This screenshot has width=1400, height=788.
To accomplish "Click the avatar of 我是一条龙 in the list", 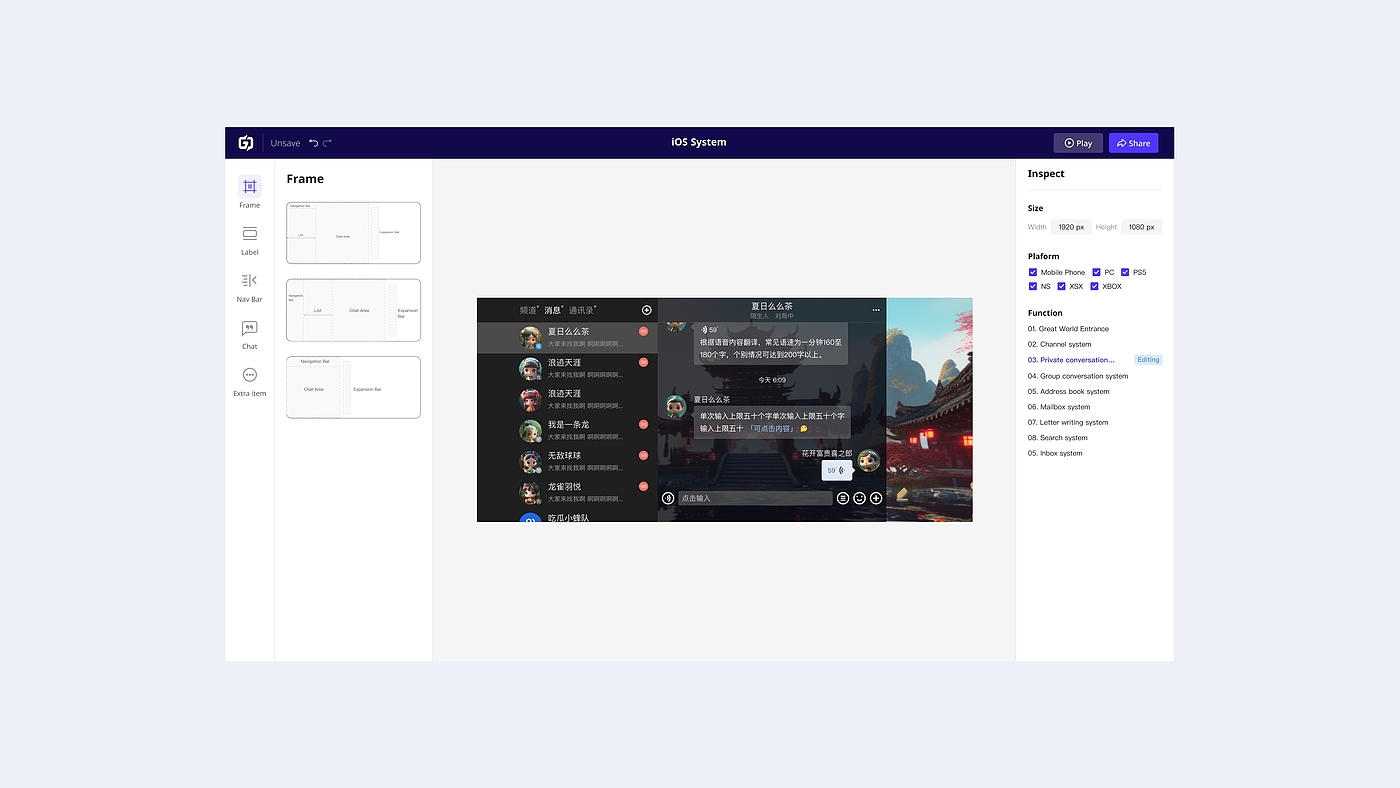I will click(530, 431).
